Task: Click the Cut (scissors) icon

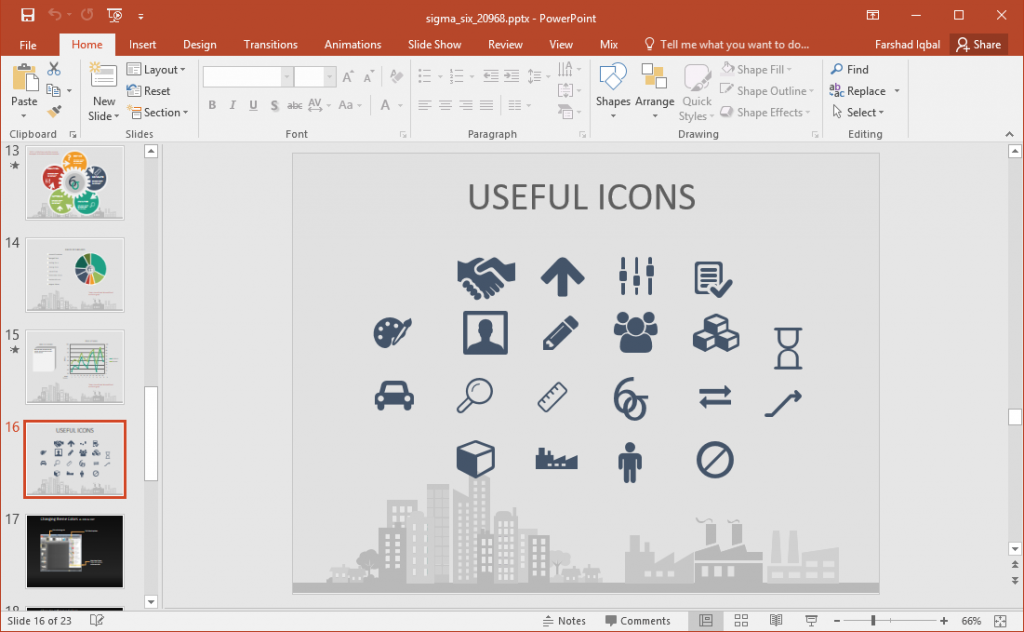Action: (x=55, y=68)
